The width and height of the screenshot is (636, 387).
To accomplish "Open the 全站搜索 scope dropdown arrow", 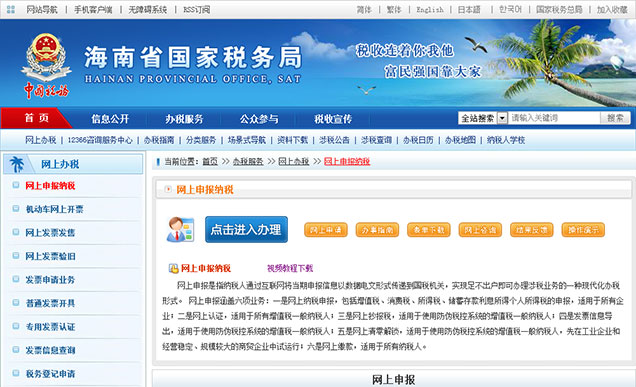I will [x=502, y=118].
